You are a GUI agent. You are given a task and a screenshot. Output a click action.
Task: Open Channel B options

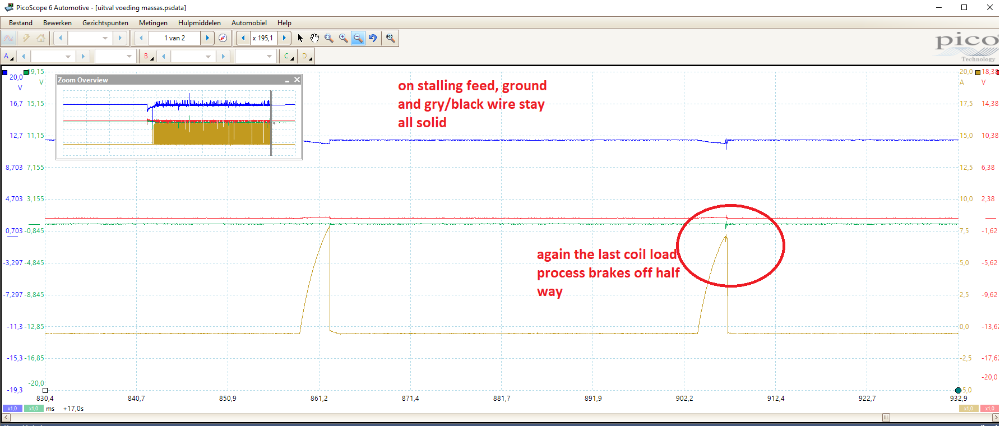pyautogui.click(x=148, y=56)
